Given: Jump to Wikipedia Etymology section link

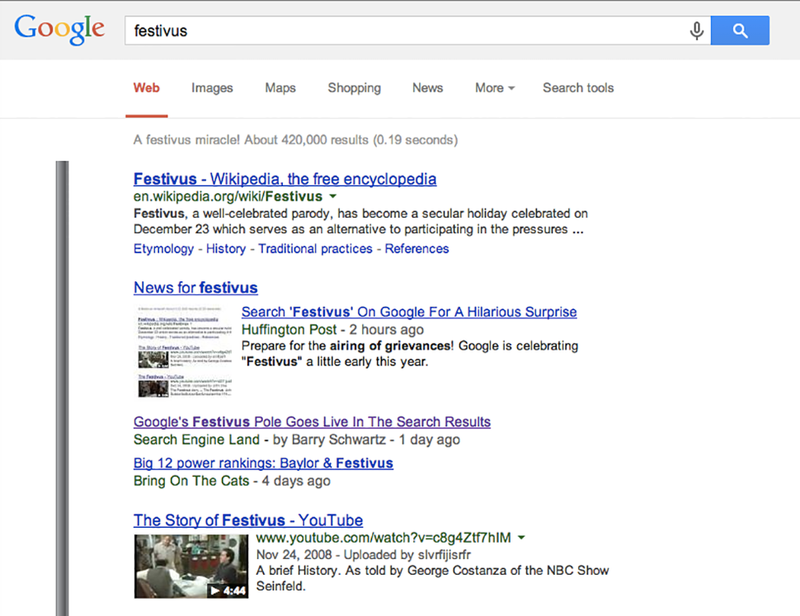Looking at the screenshot, I should tap(164, 249).
